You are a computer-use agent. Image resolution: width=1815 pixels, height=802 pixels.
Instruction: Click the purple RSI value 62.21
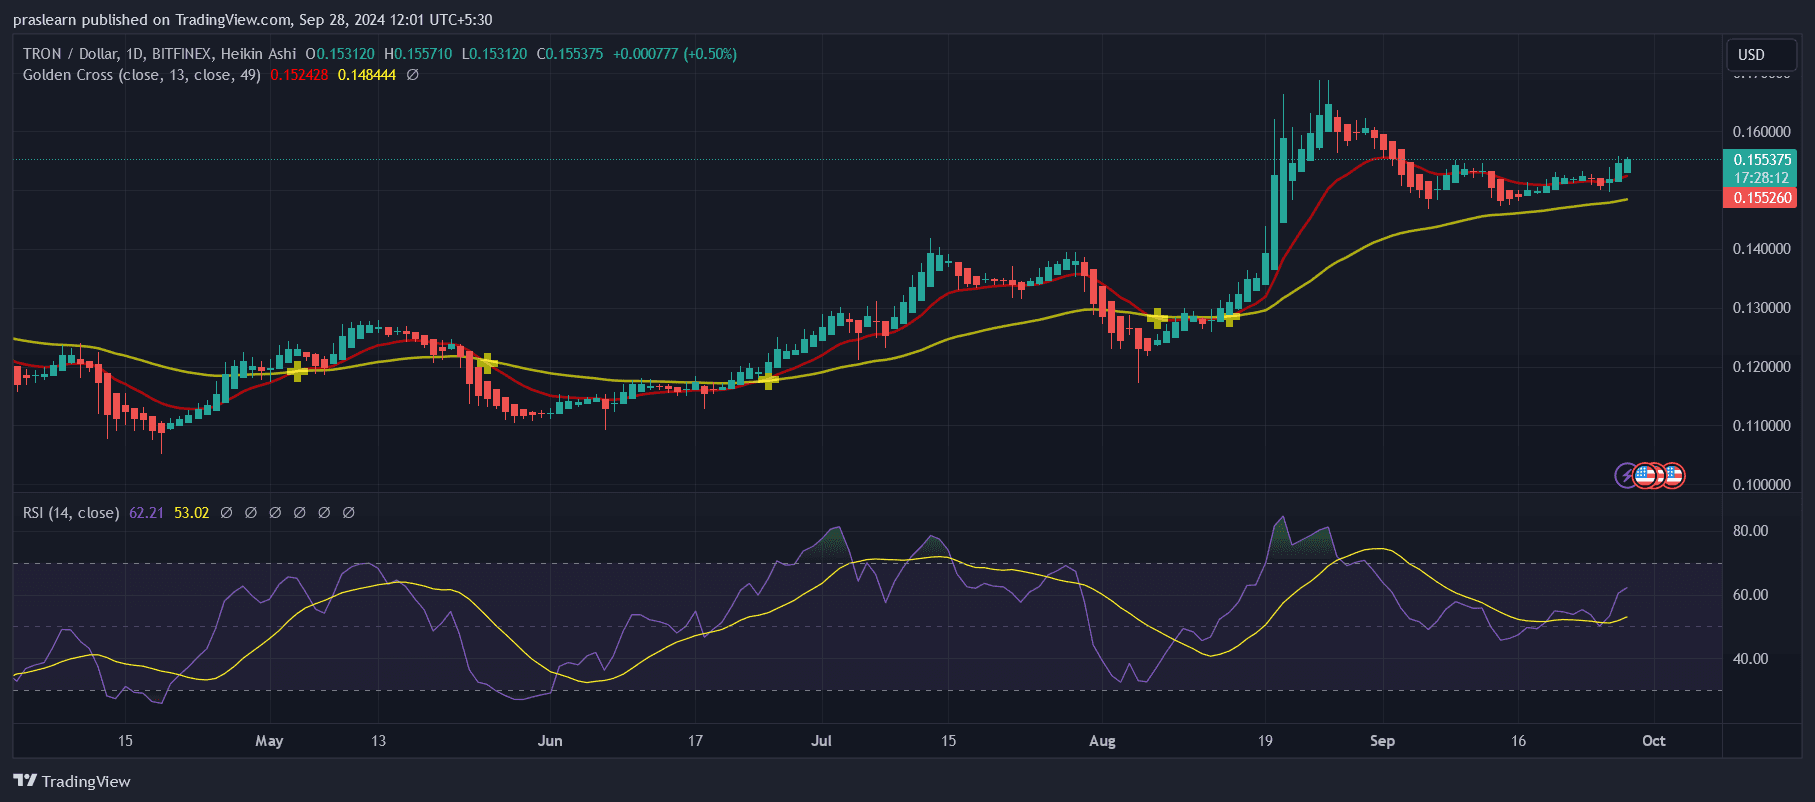[x=146, y=513]
